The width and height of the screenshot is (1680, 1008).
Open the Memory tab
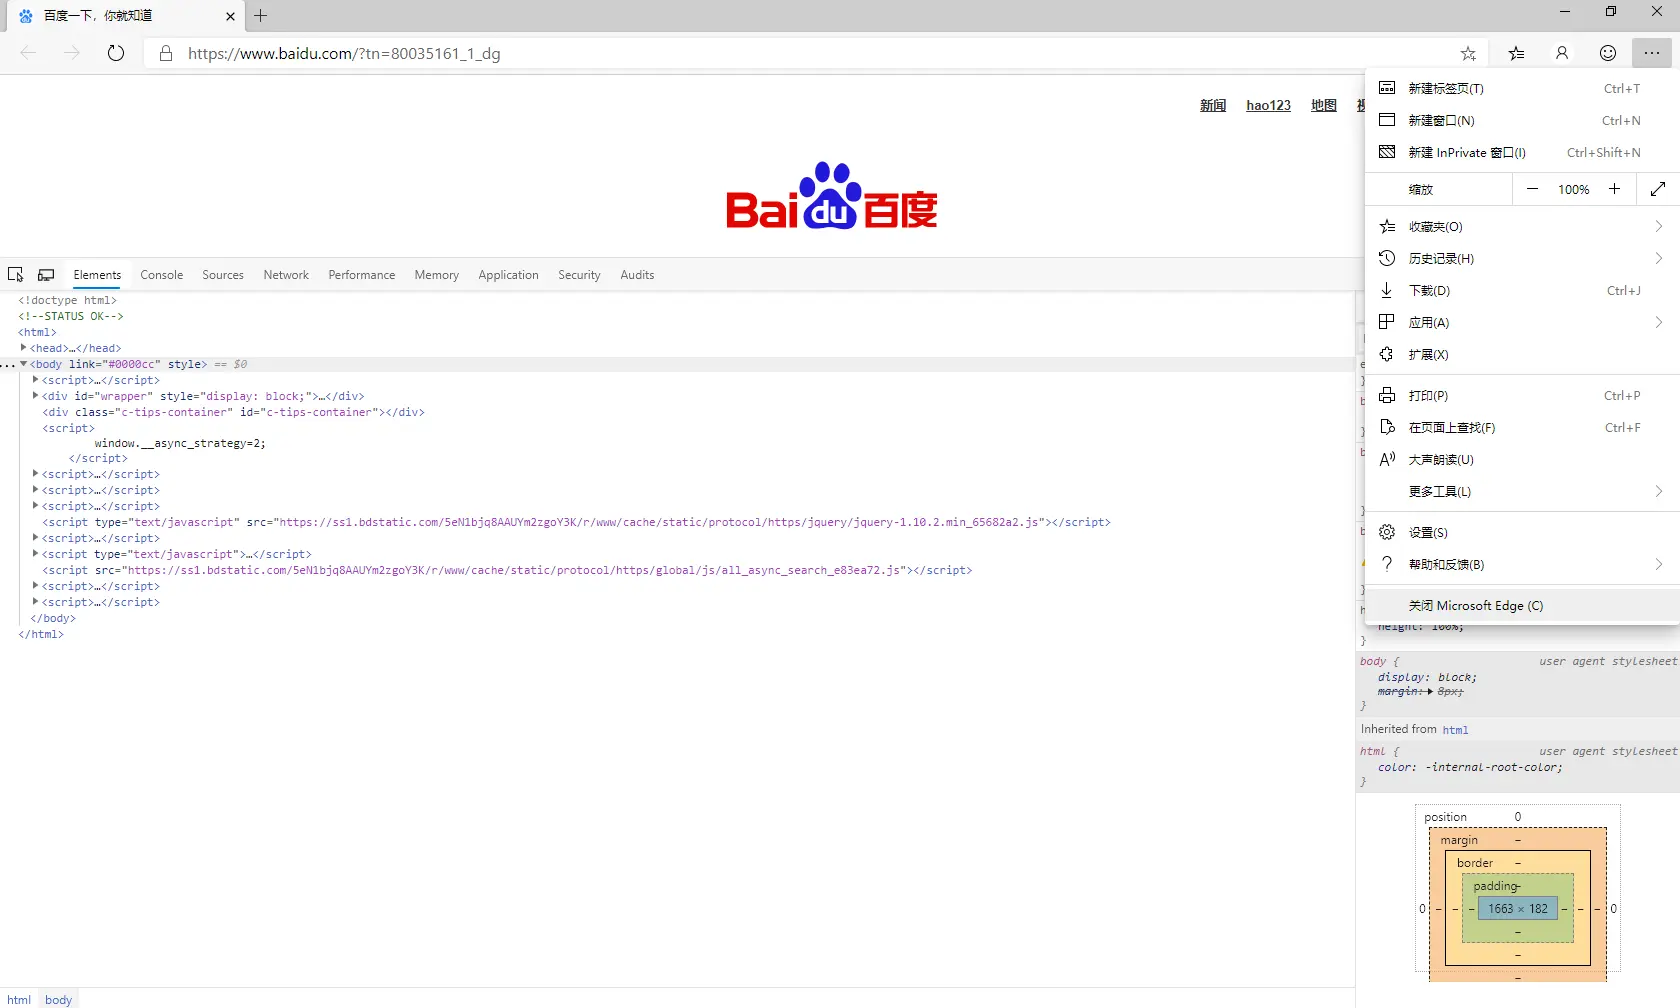click(x=437, y=275)
